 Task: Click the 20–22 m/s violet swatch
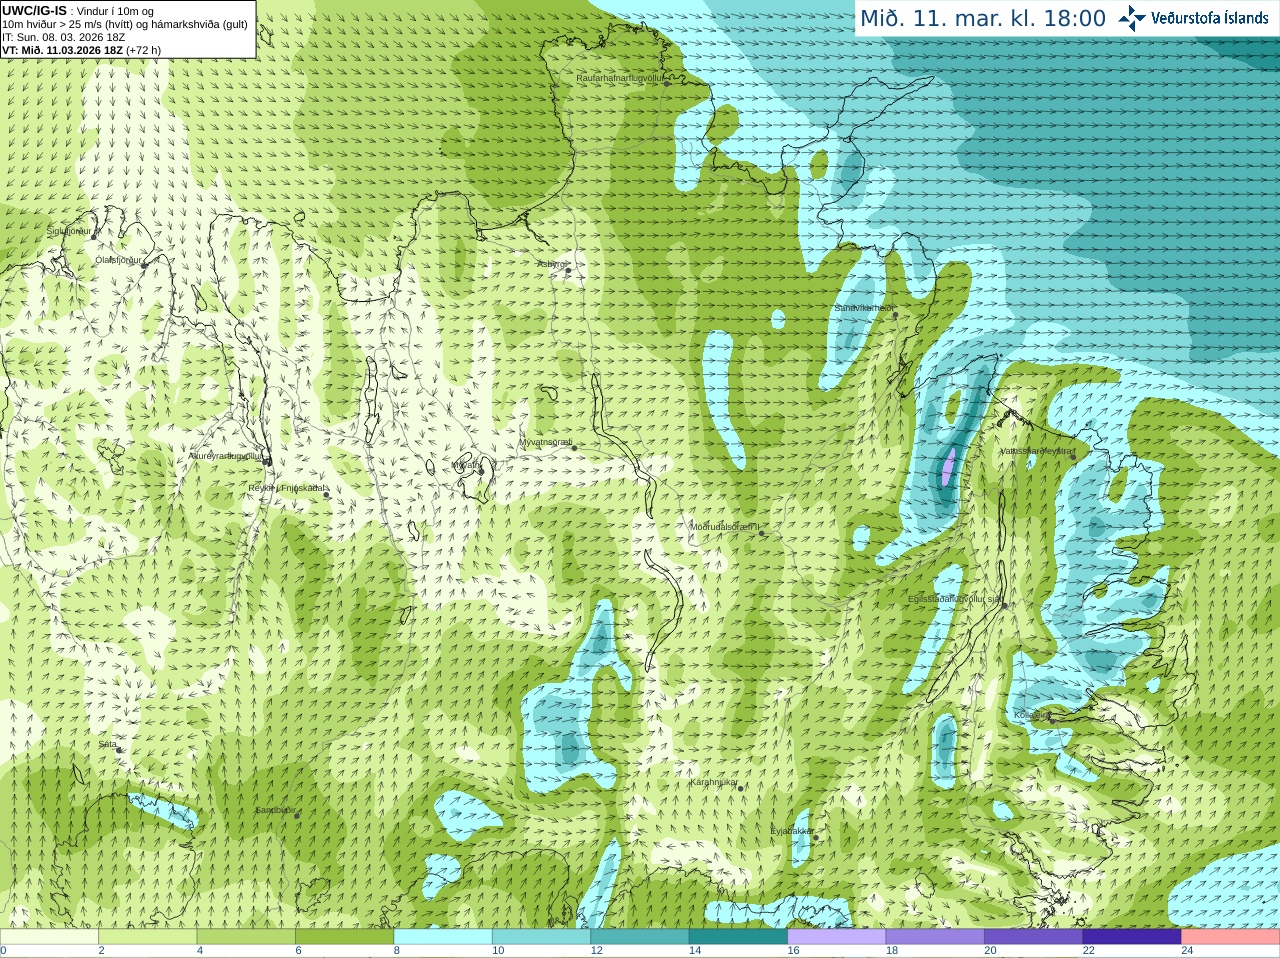[x=1033, y=937]
